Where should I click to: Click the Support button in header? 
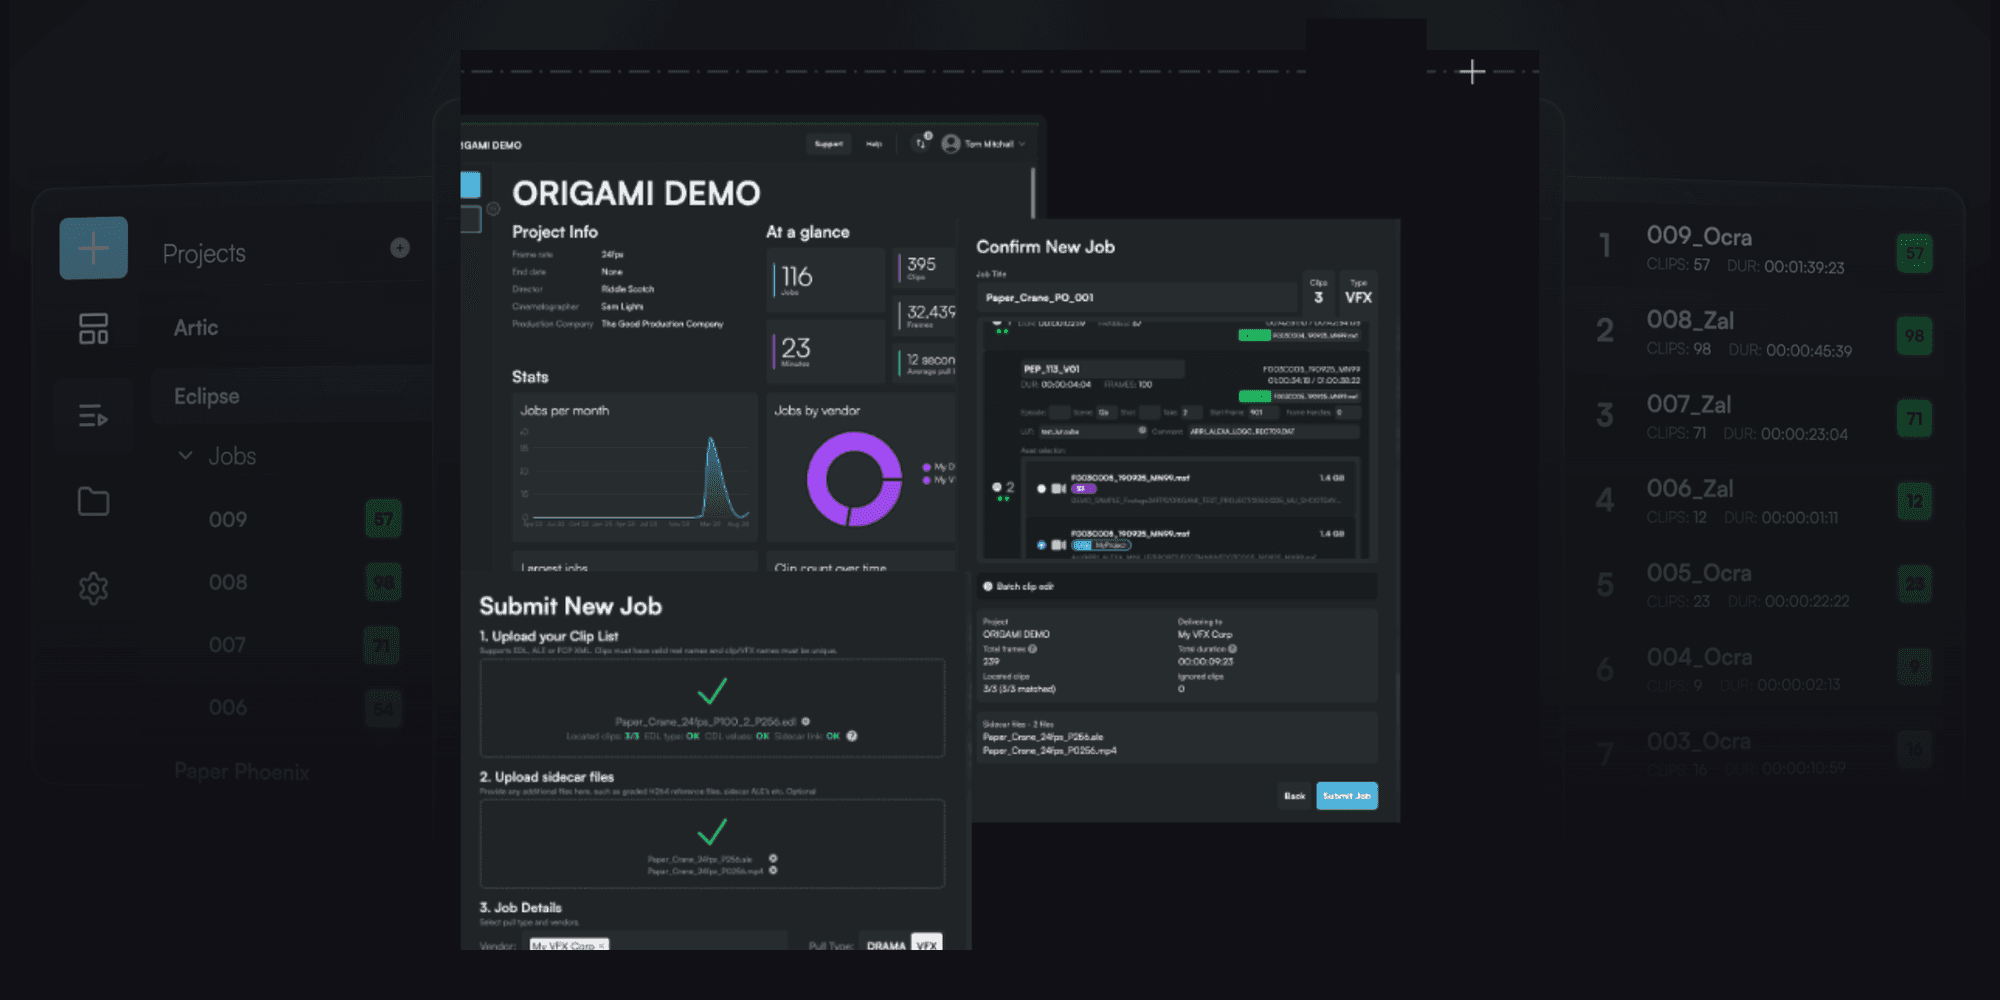coord(829,144)
